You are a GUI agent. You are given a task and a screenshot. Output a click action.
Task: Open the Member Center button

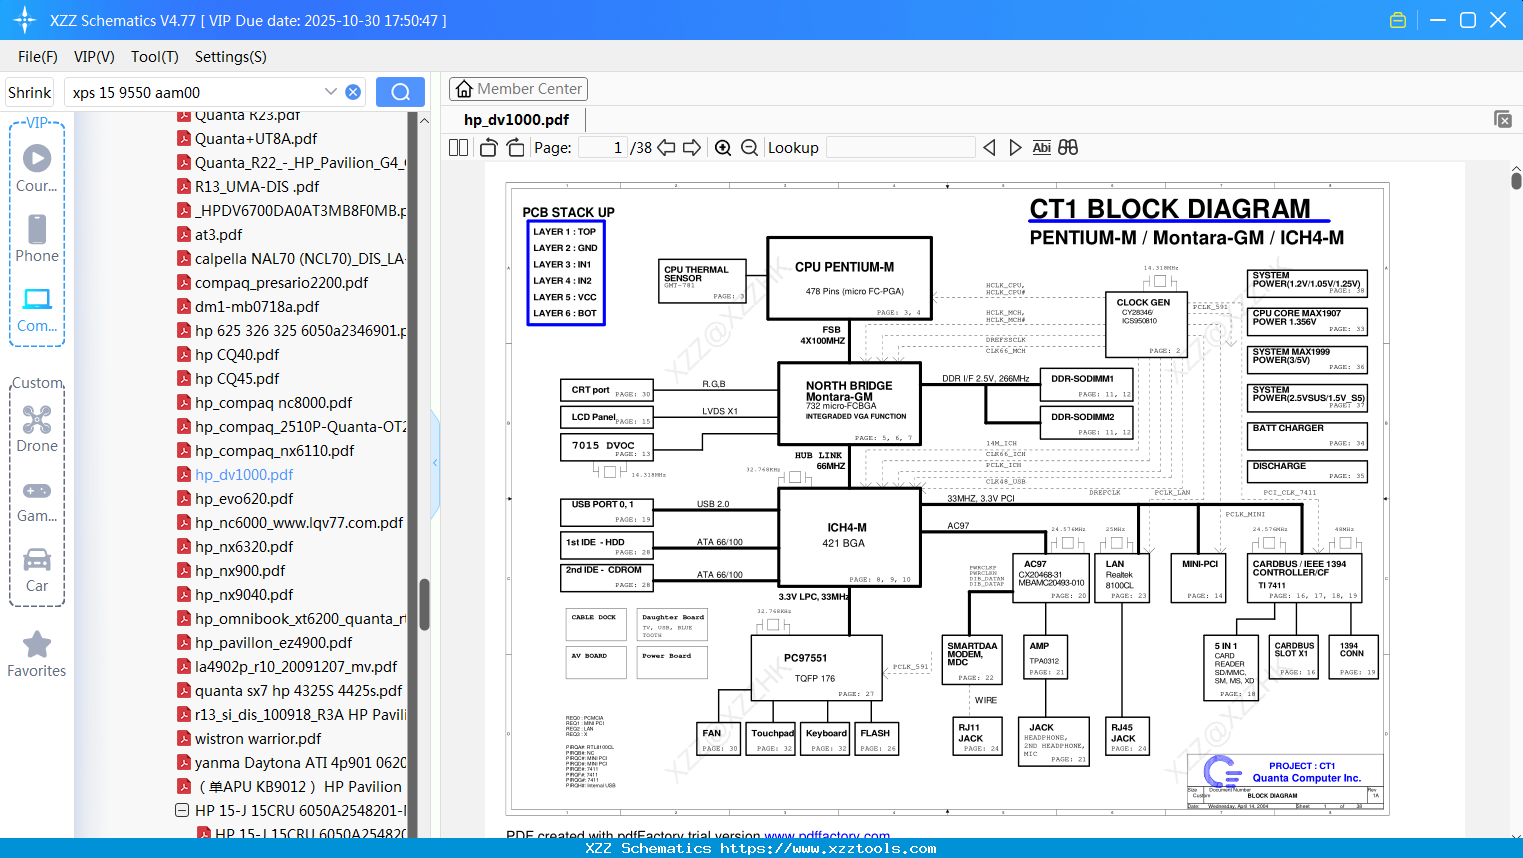tap(518, 89)
